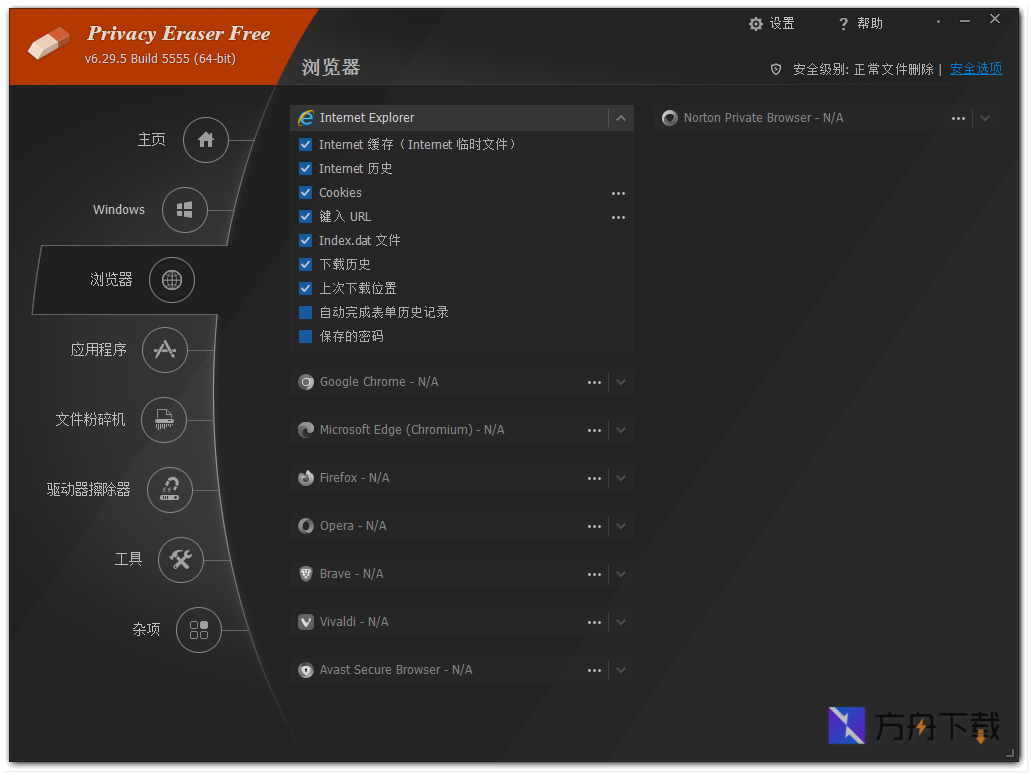Switch to 应用程序 menu label

click(99, 350)
